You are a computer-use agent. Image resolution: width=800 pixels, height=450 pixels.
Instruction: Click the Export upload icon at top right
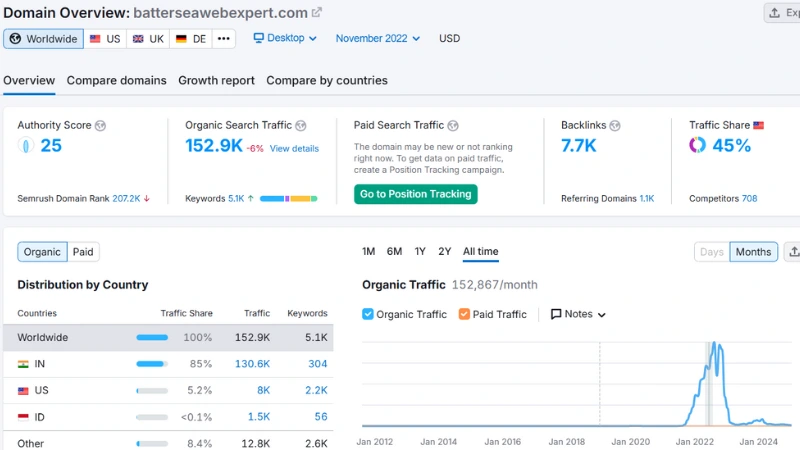pos(774,13)
